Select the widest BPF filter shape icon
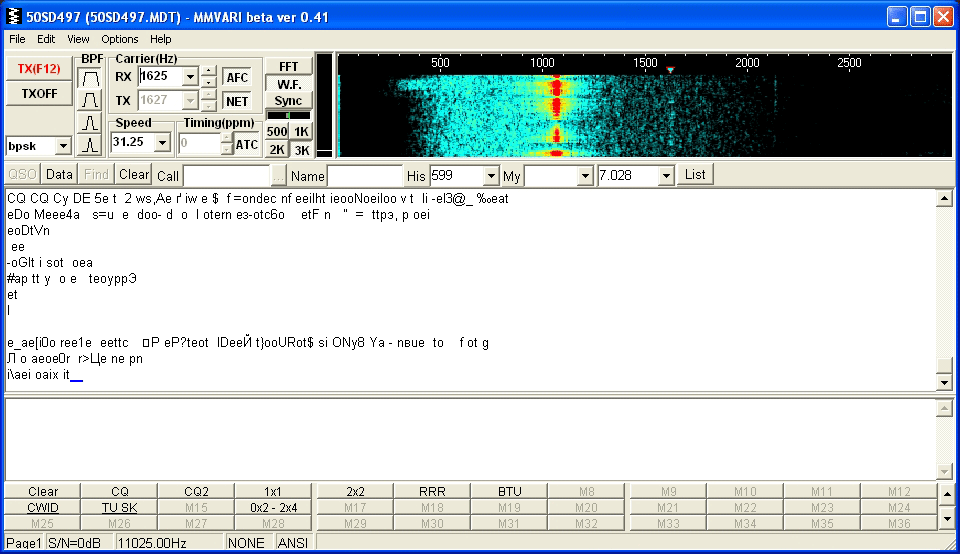Screen dimensions: 960x554 click(x=90, y=78)
